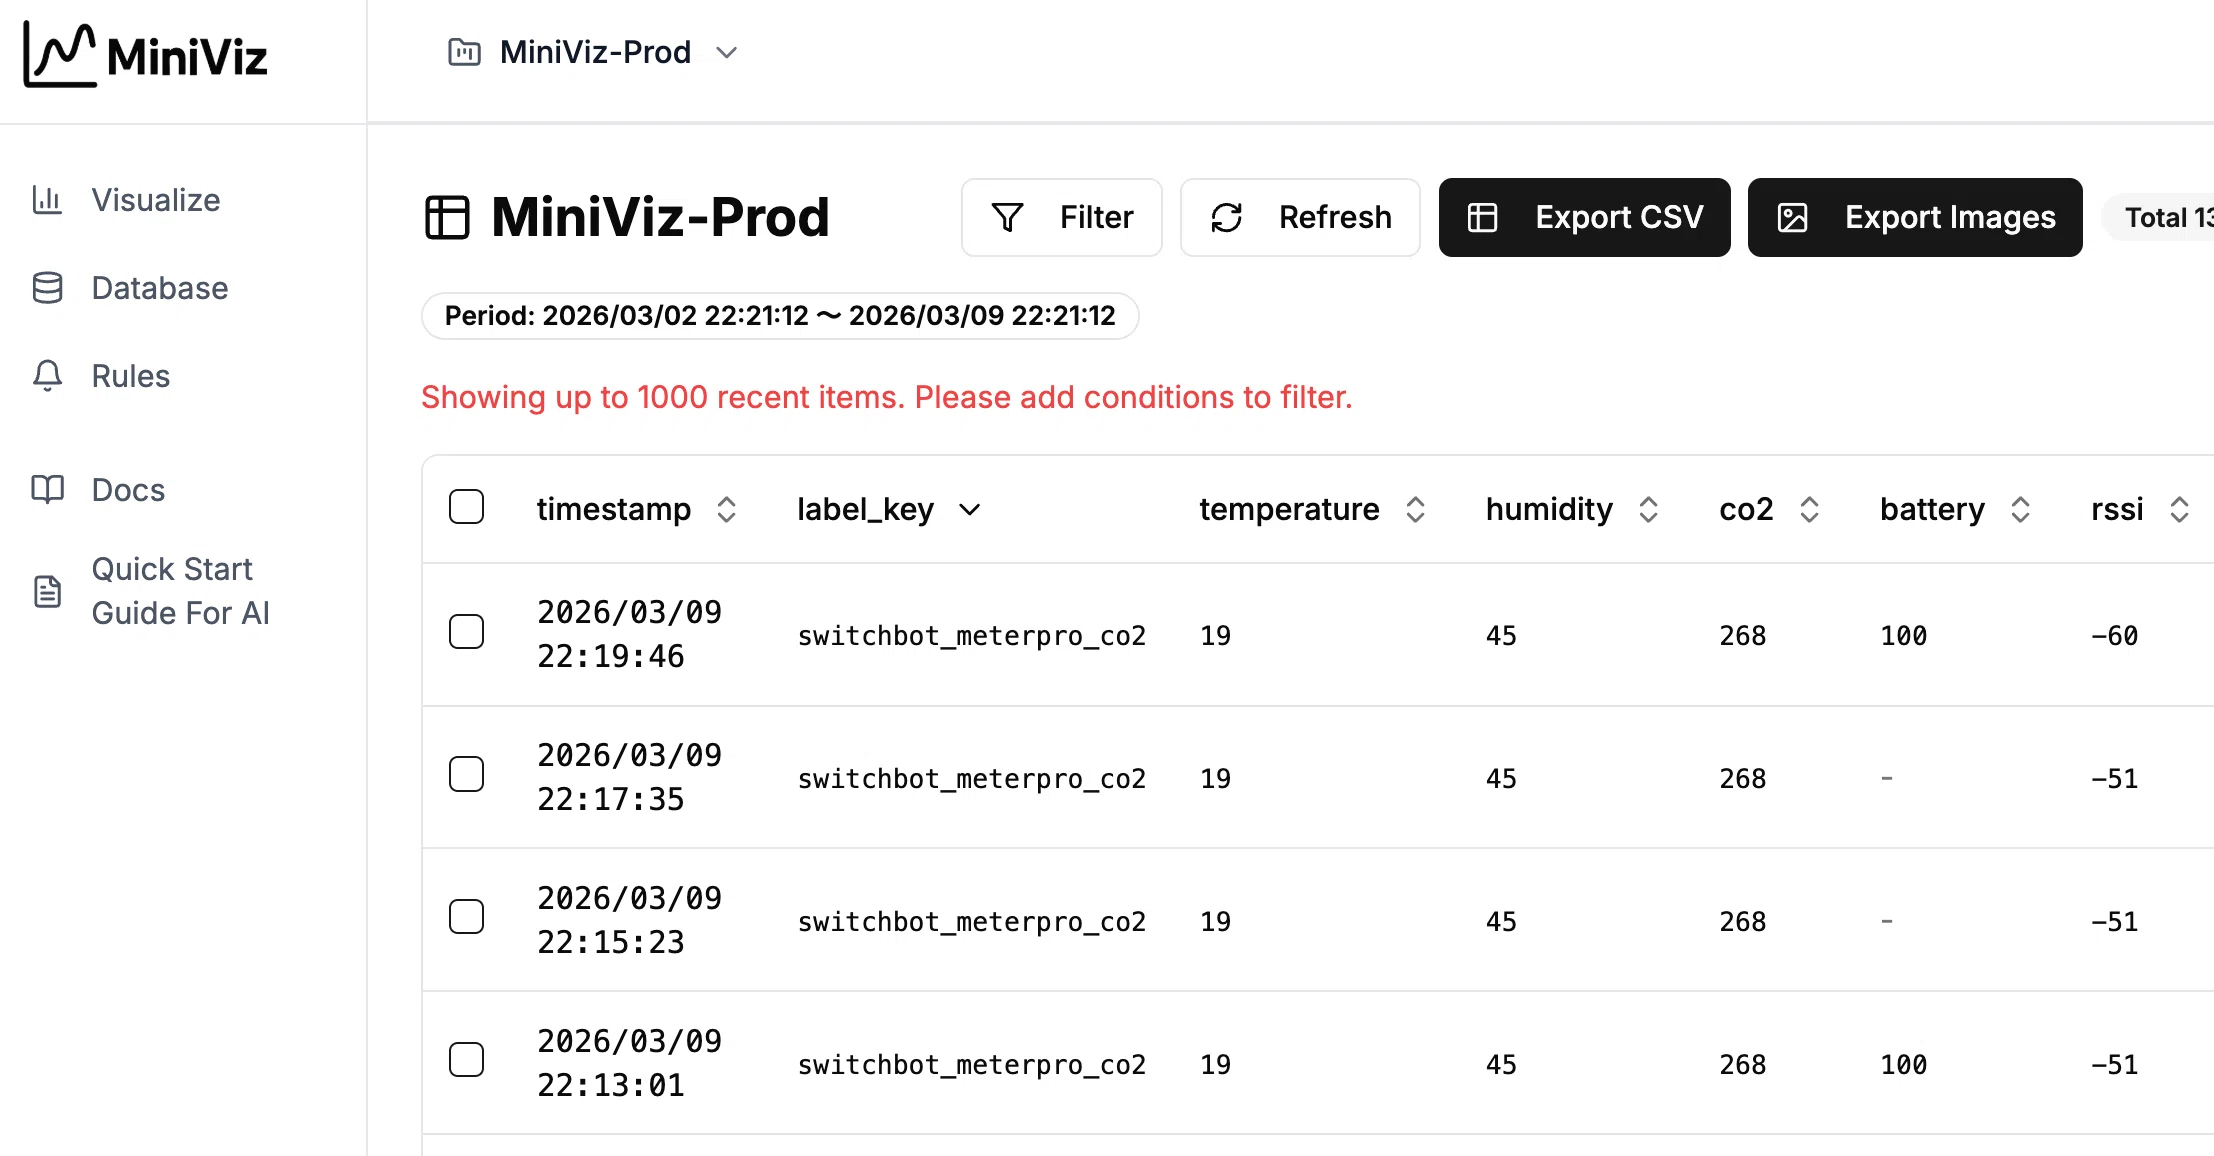Image resolution: width=2214 pixels, height=1156 pixels.
Task: Click the Period date range pill
Action: tap(779, 316)
